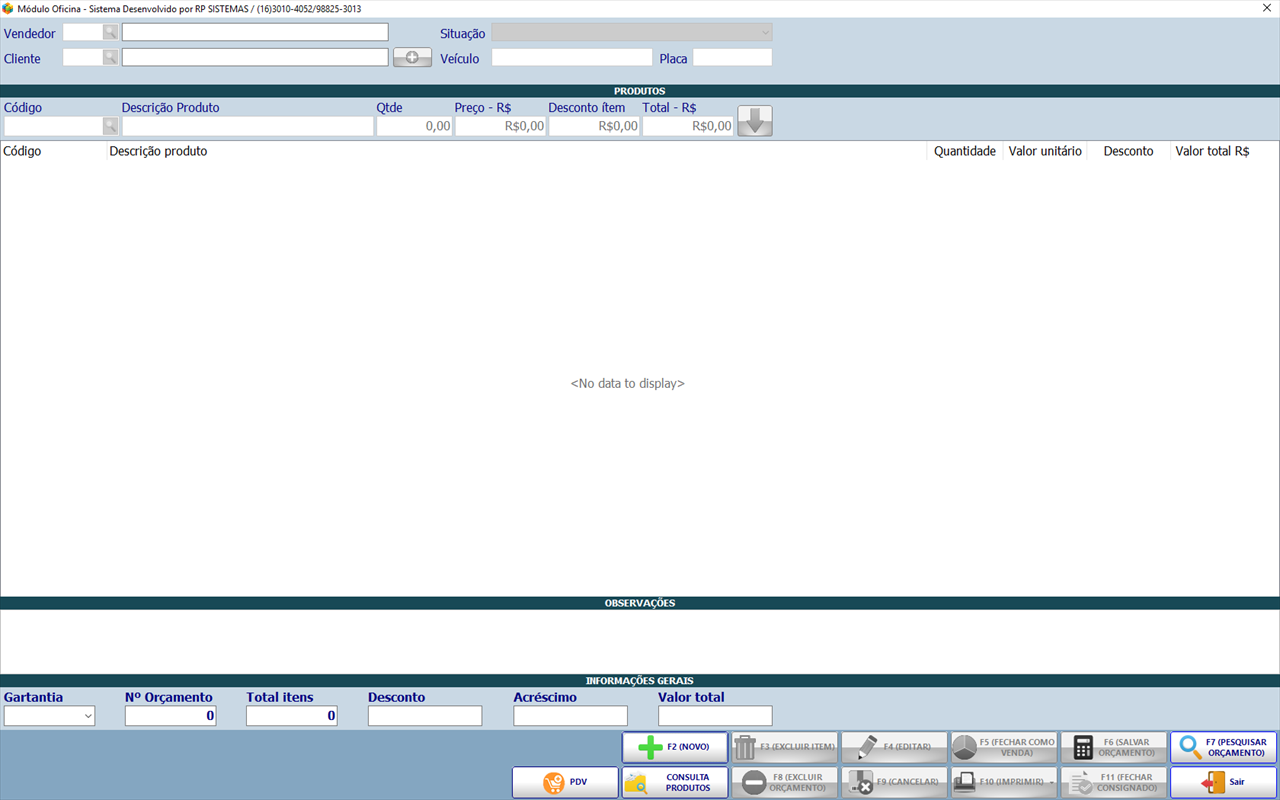Image resolution: width=1280 pixels, height=800 pixels.
Task: Open Consulta Produtos folder search
Action: [675, 782]
